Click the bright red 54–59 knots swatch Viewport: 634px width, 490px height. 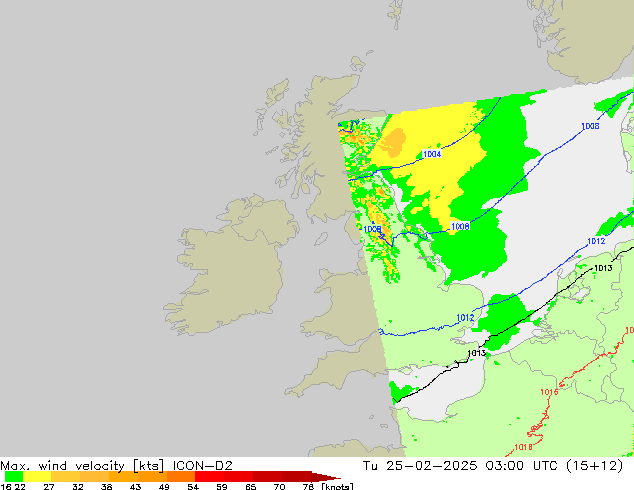click(x=209, y=476)
